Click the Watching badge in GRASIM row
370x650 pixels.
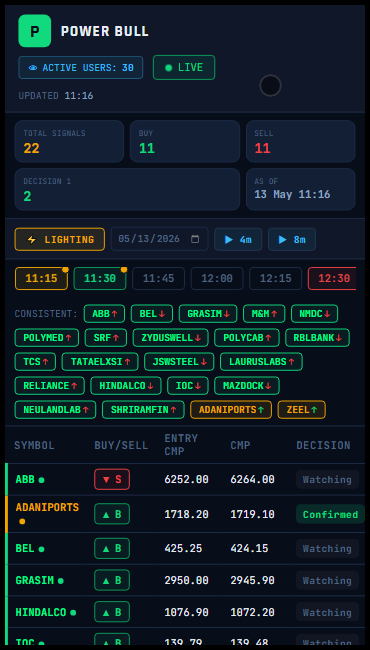(327, 580)
